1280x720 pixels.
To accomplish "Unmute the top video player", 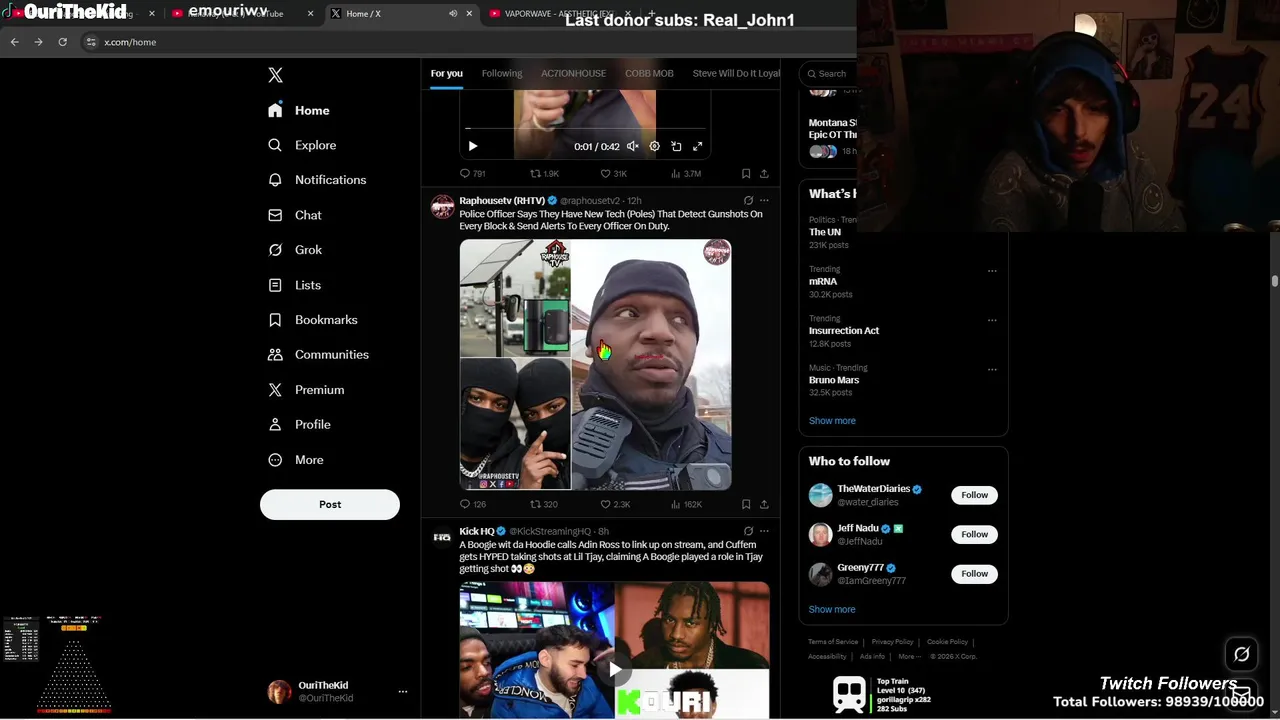I will pos(633,146).
